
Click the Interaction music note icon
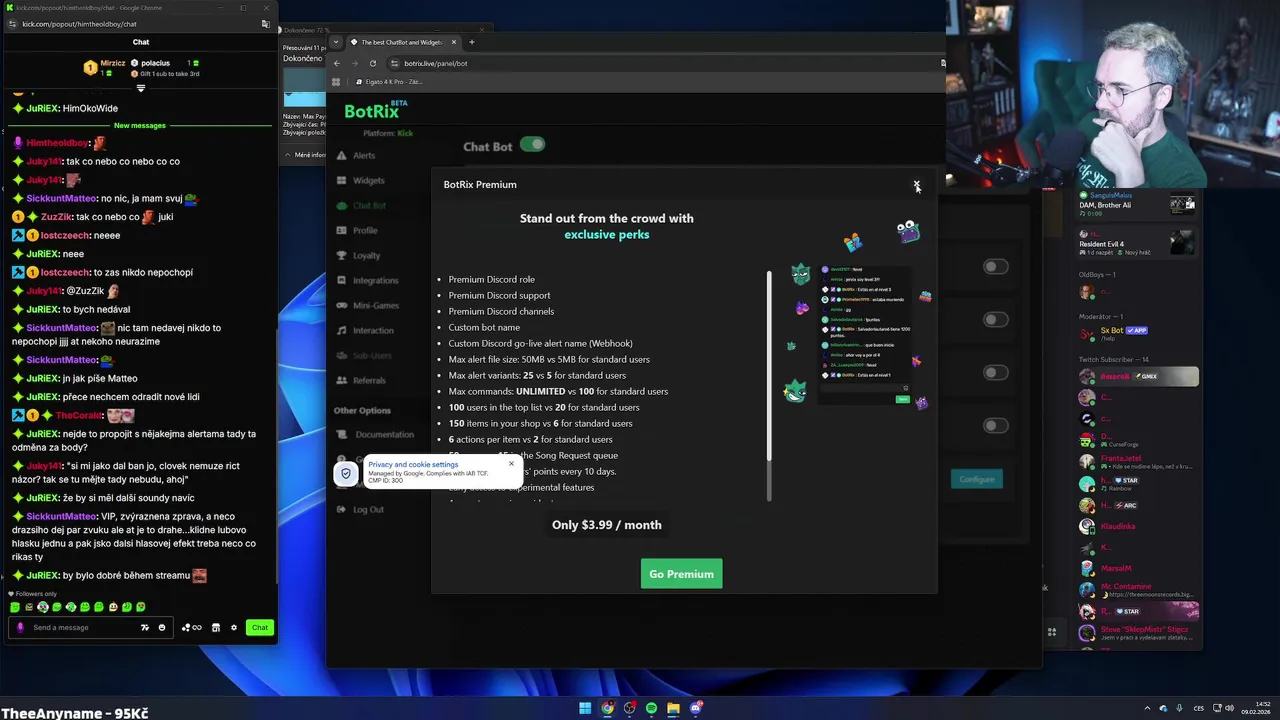tap(342, 330)
